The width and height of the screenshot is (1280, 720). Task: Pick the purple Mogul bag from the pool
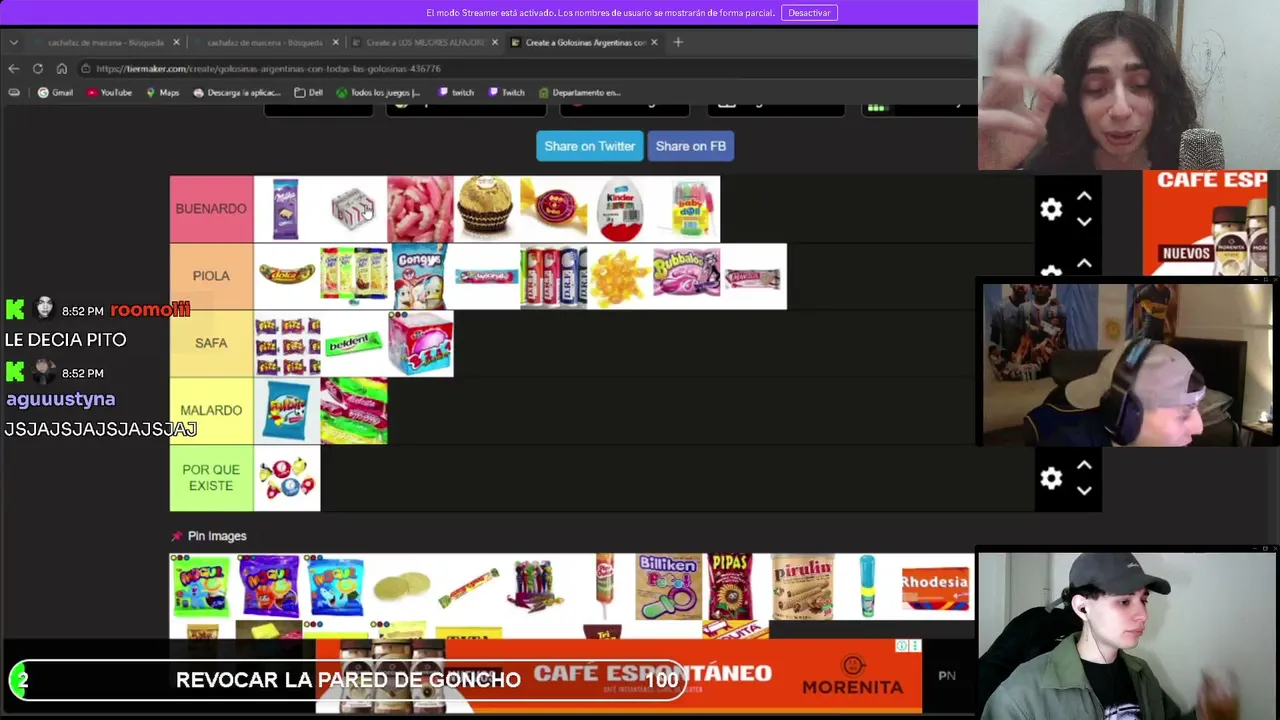[268, 586]
